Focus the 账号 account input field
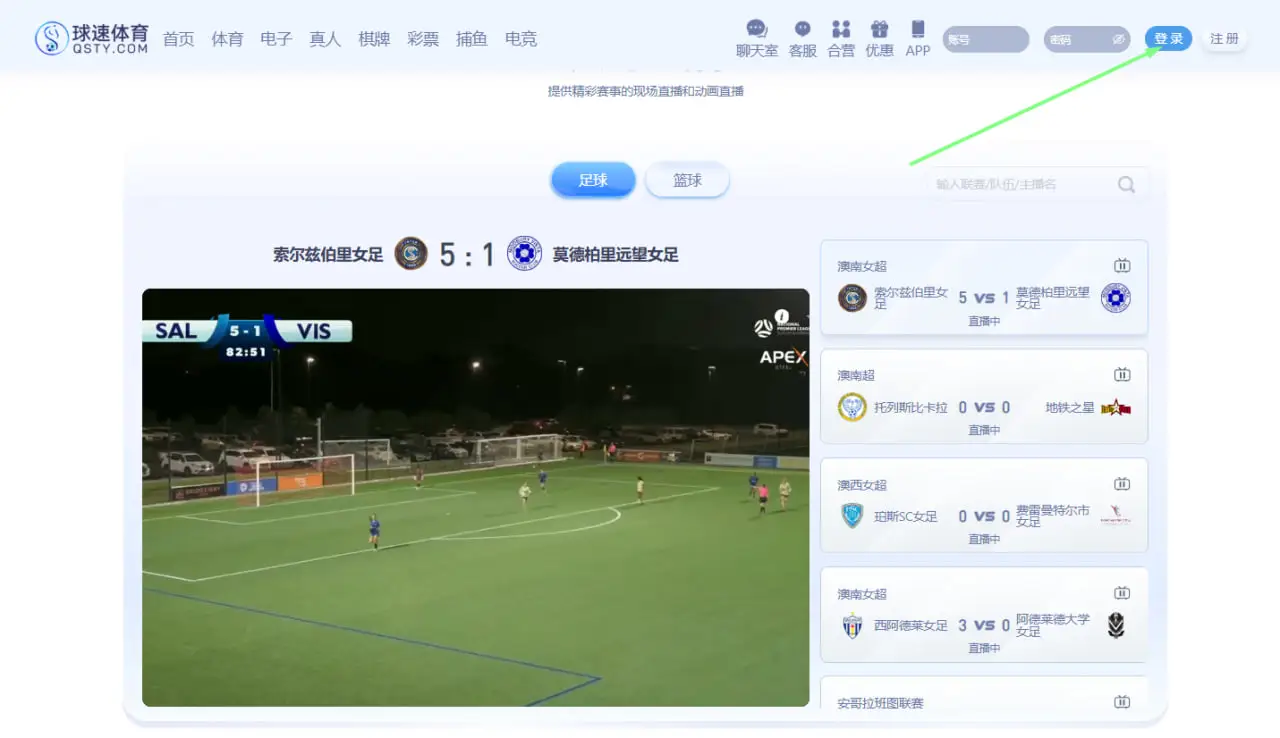 coord(985,39)
